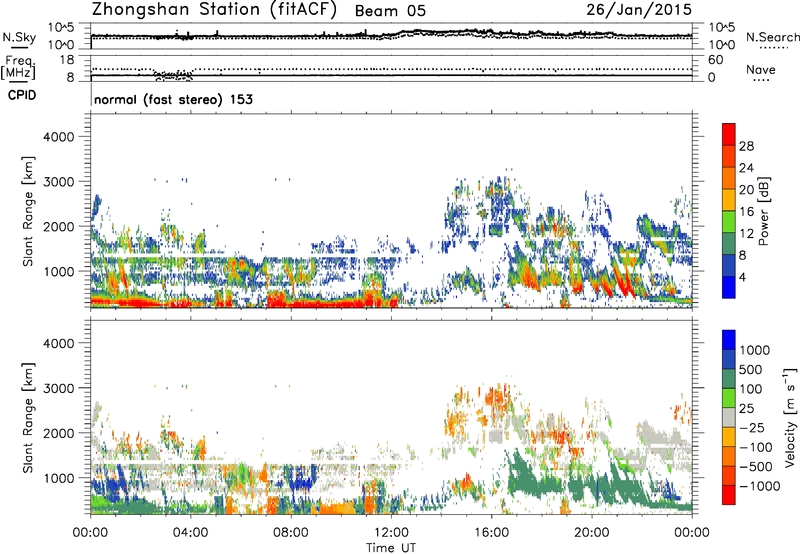This screenshot has height=554, width=800.
Task: Click the '100' Velocity colorbar label
Action: [x=751, y=389]
